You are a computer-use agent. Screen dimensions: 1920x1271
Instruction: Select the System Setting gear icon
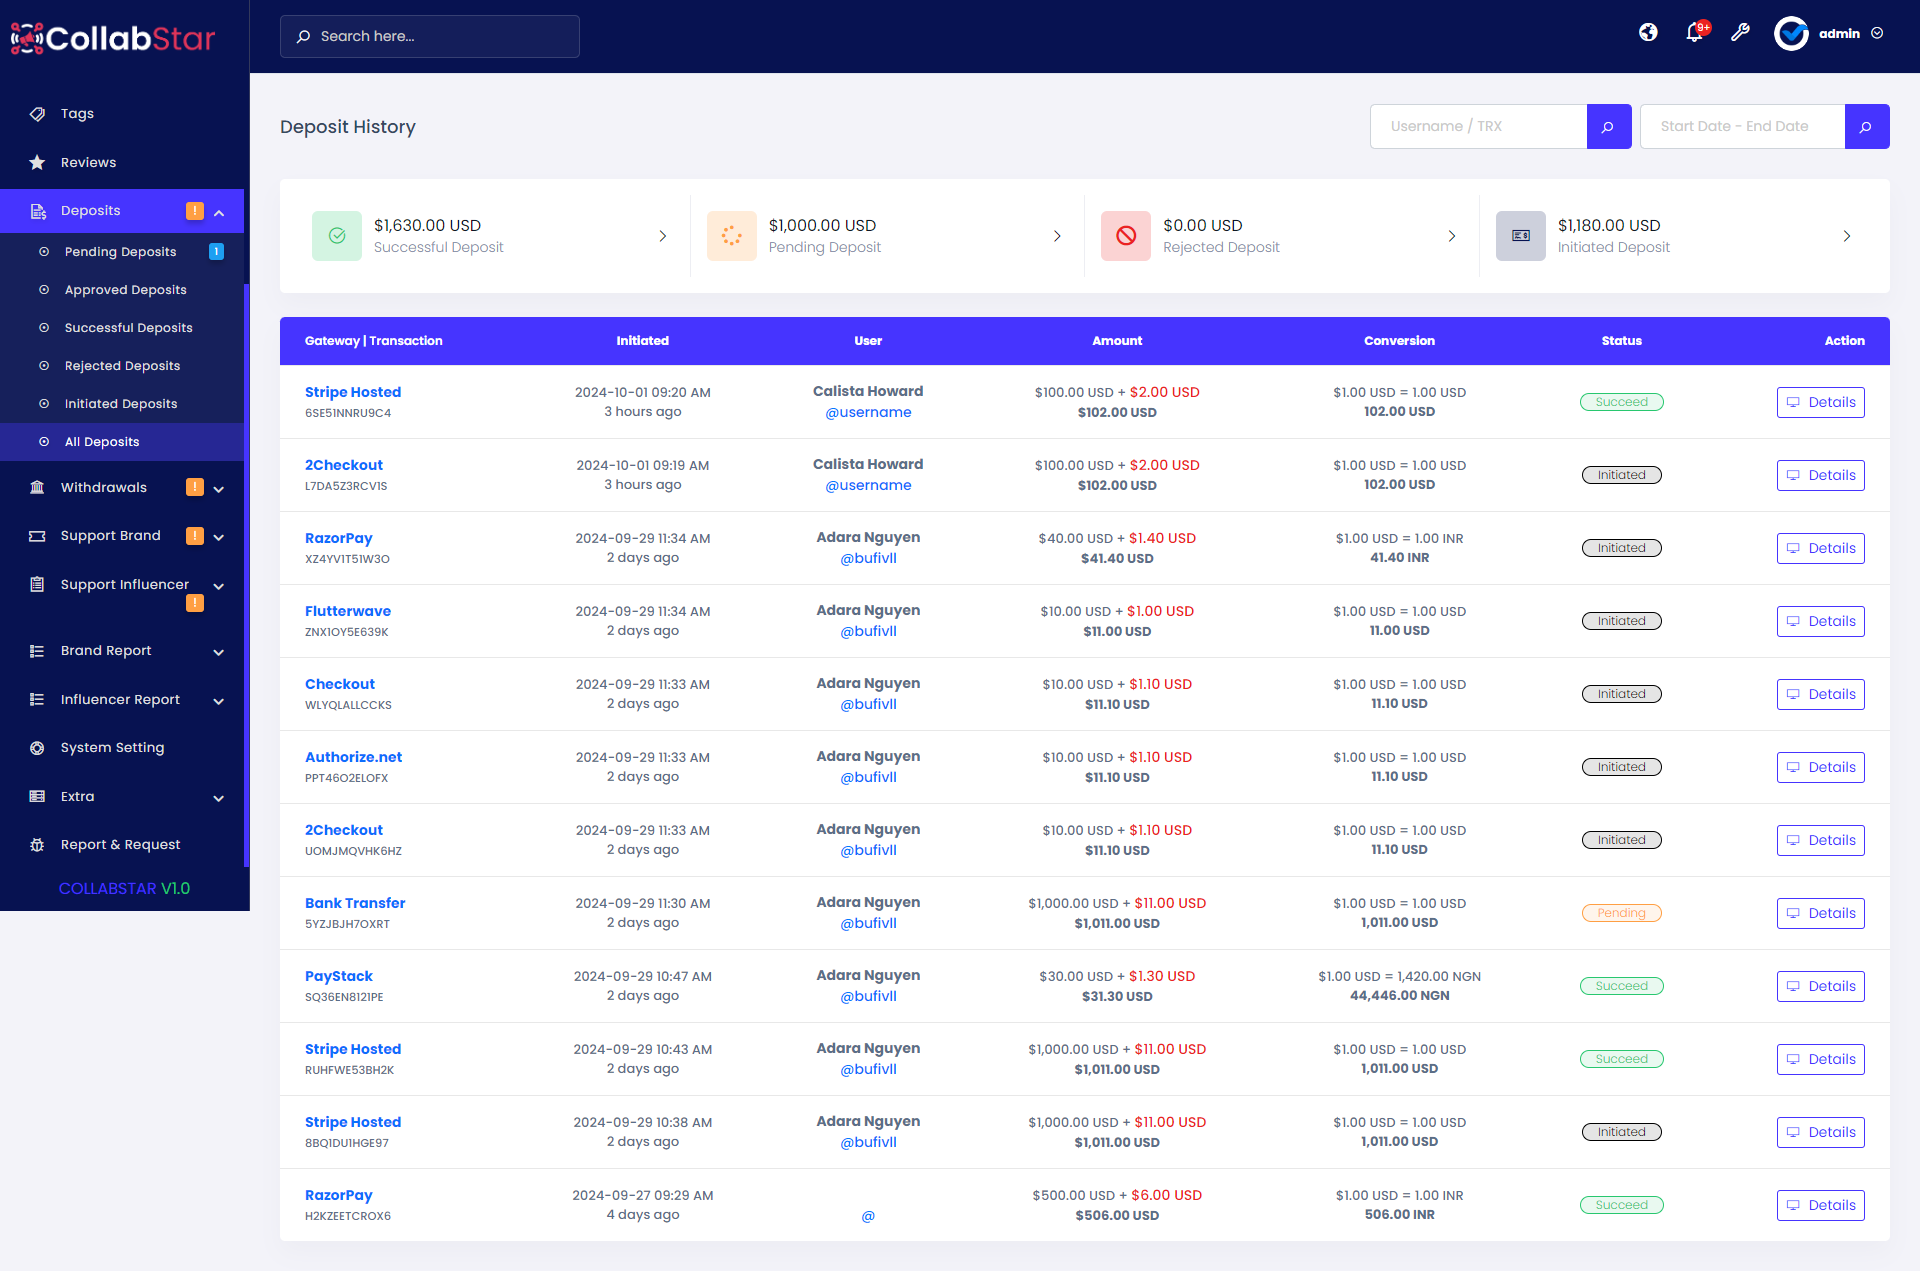tap(36, 747)
